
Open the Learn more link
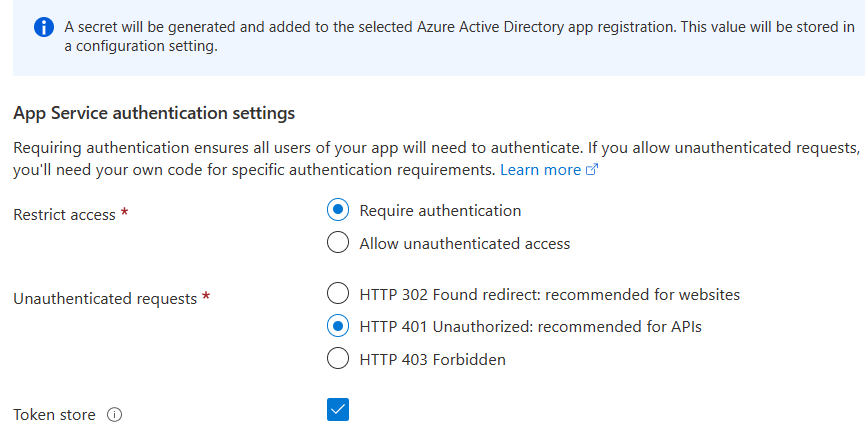point(540,170)
